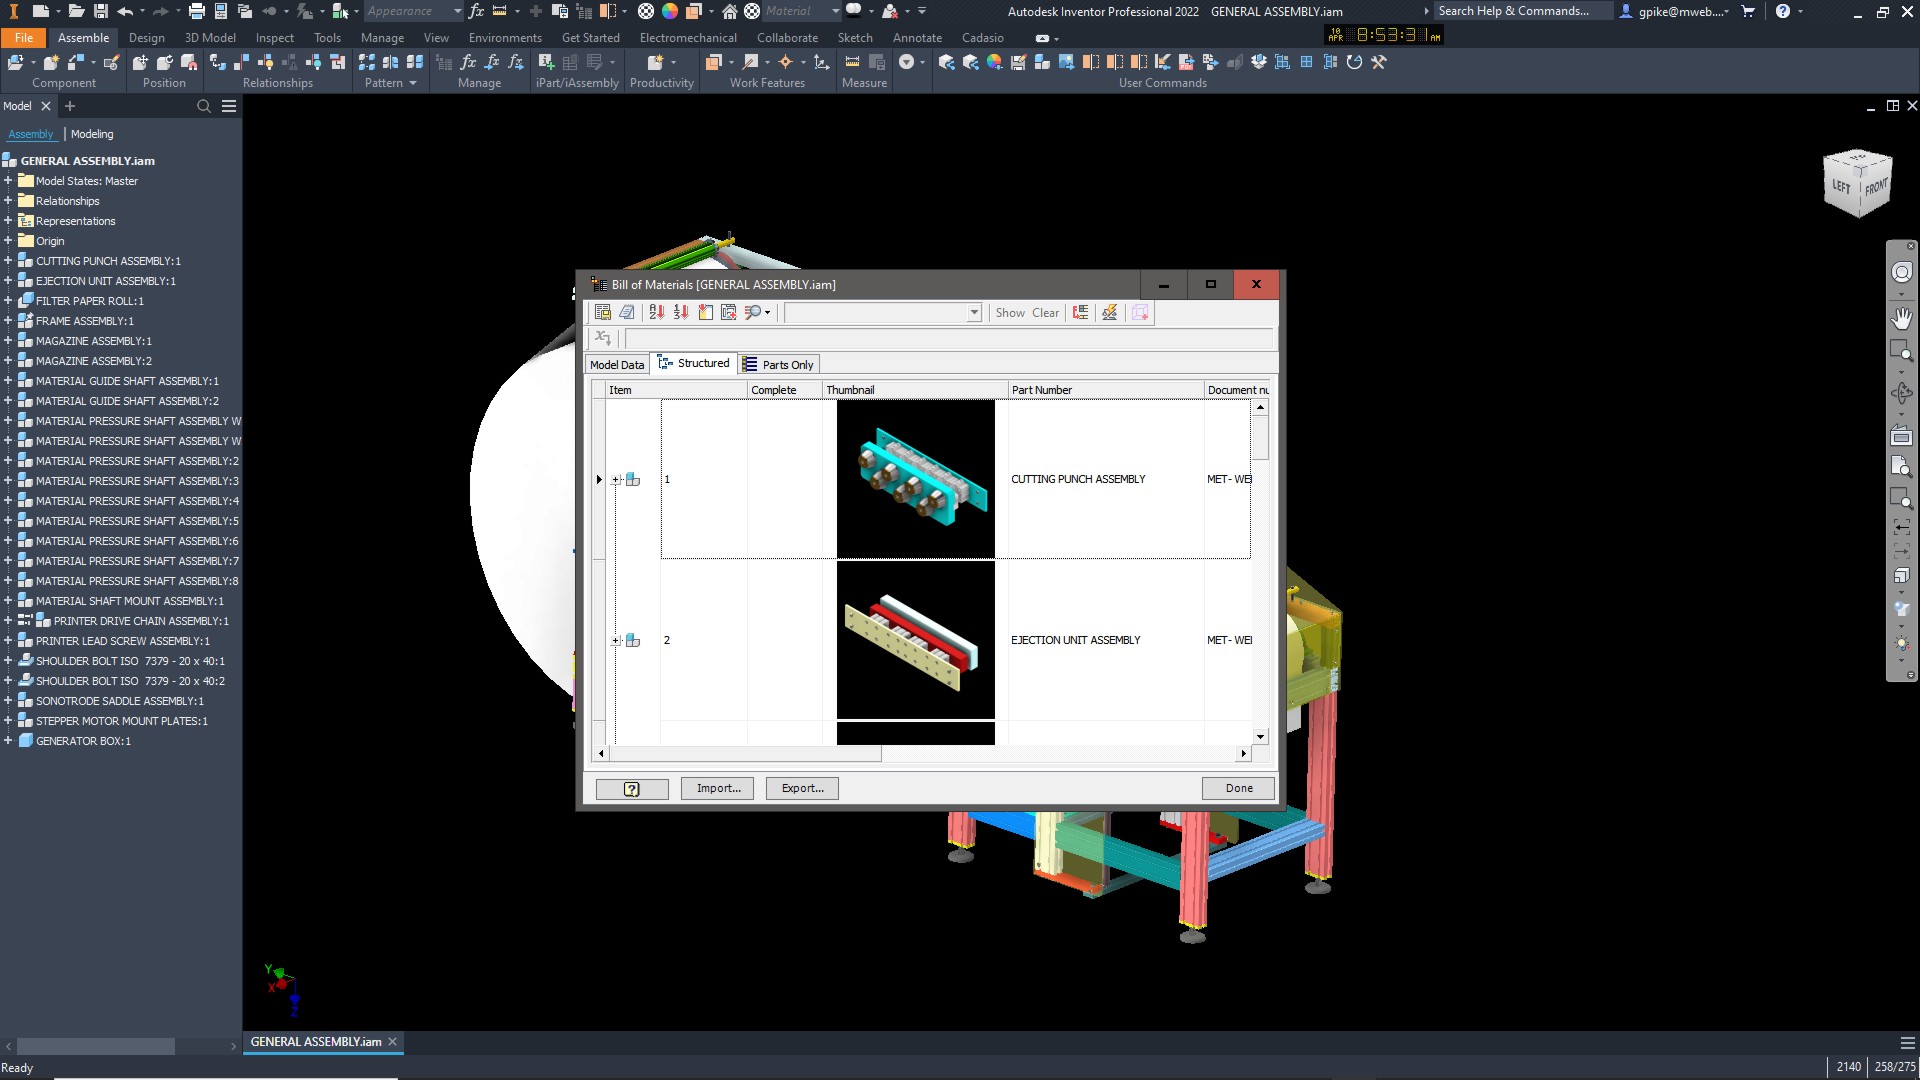Click the Home view icon in the title bar
Screen dimensions: 1920x1080
730,11
